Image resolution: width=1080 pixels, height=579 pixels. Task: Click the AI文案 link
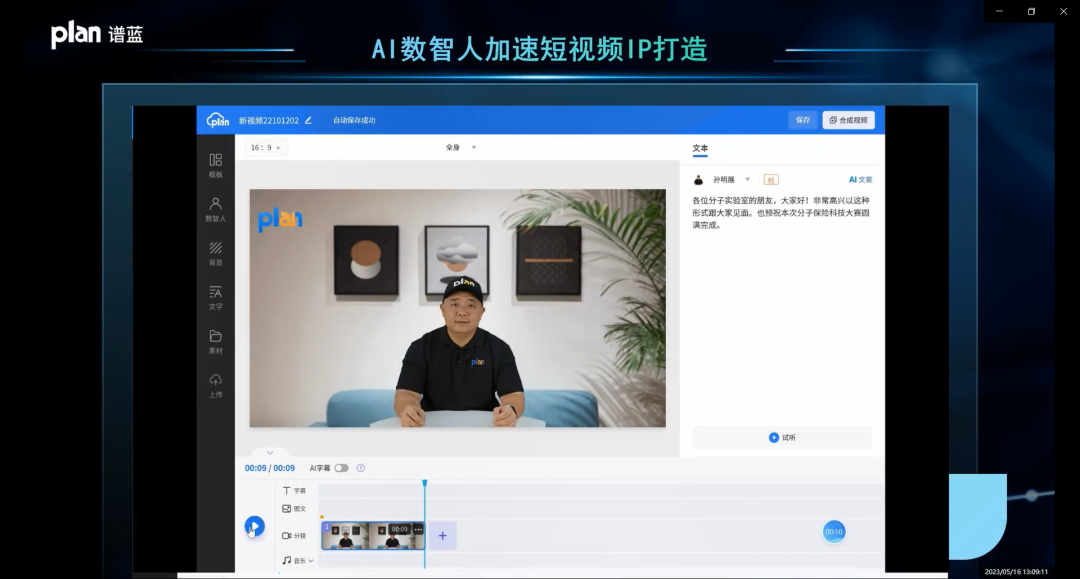click(860, 180)
